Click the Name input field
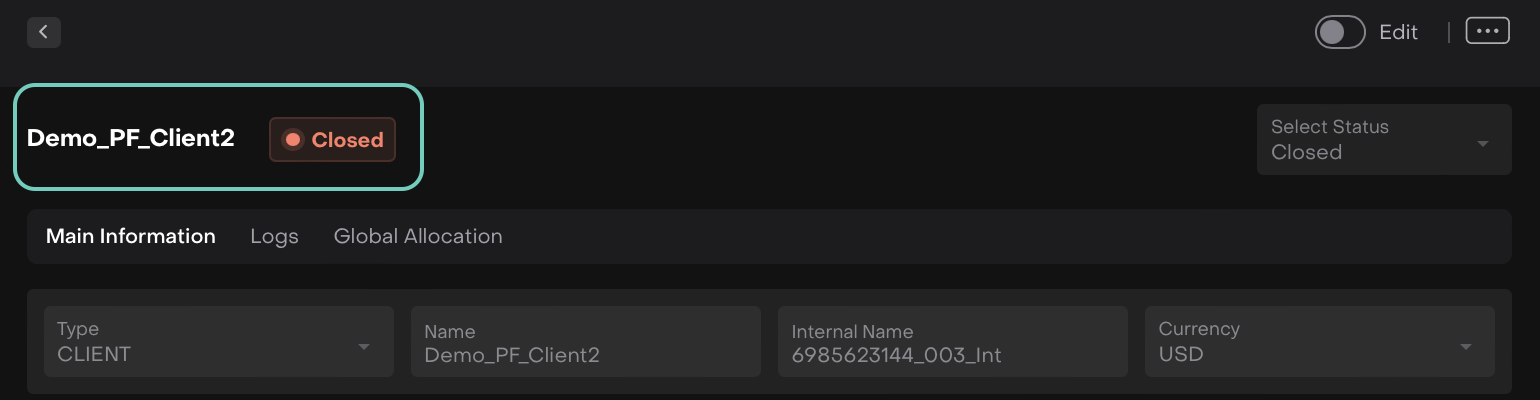The height and width of the screenshot is (400, 1540). 585,342
